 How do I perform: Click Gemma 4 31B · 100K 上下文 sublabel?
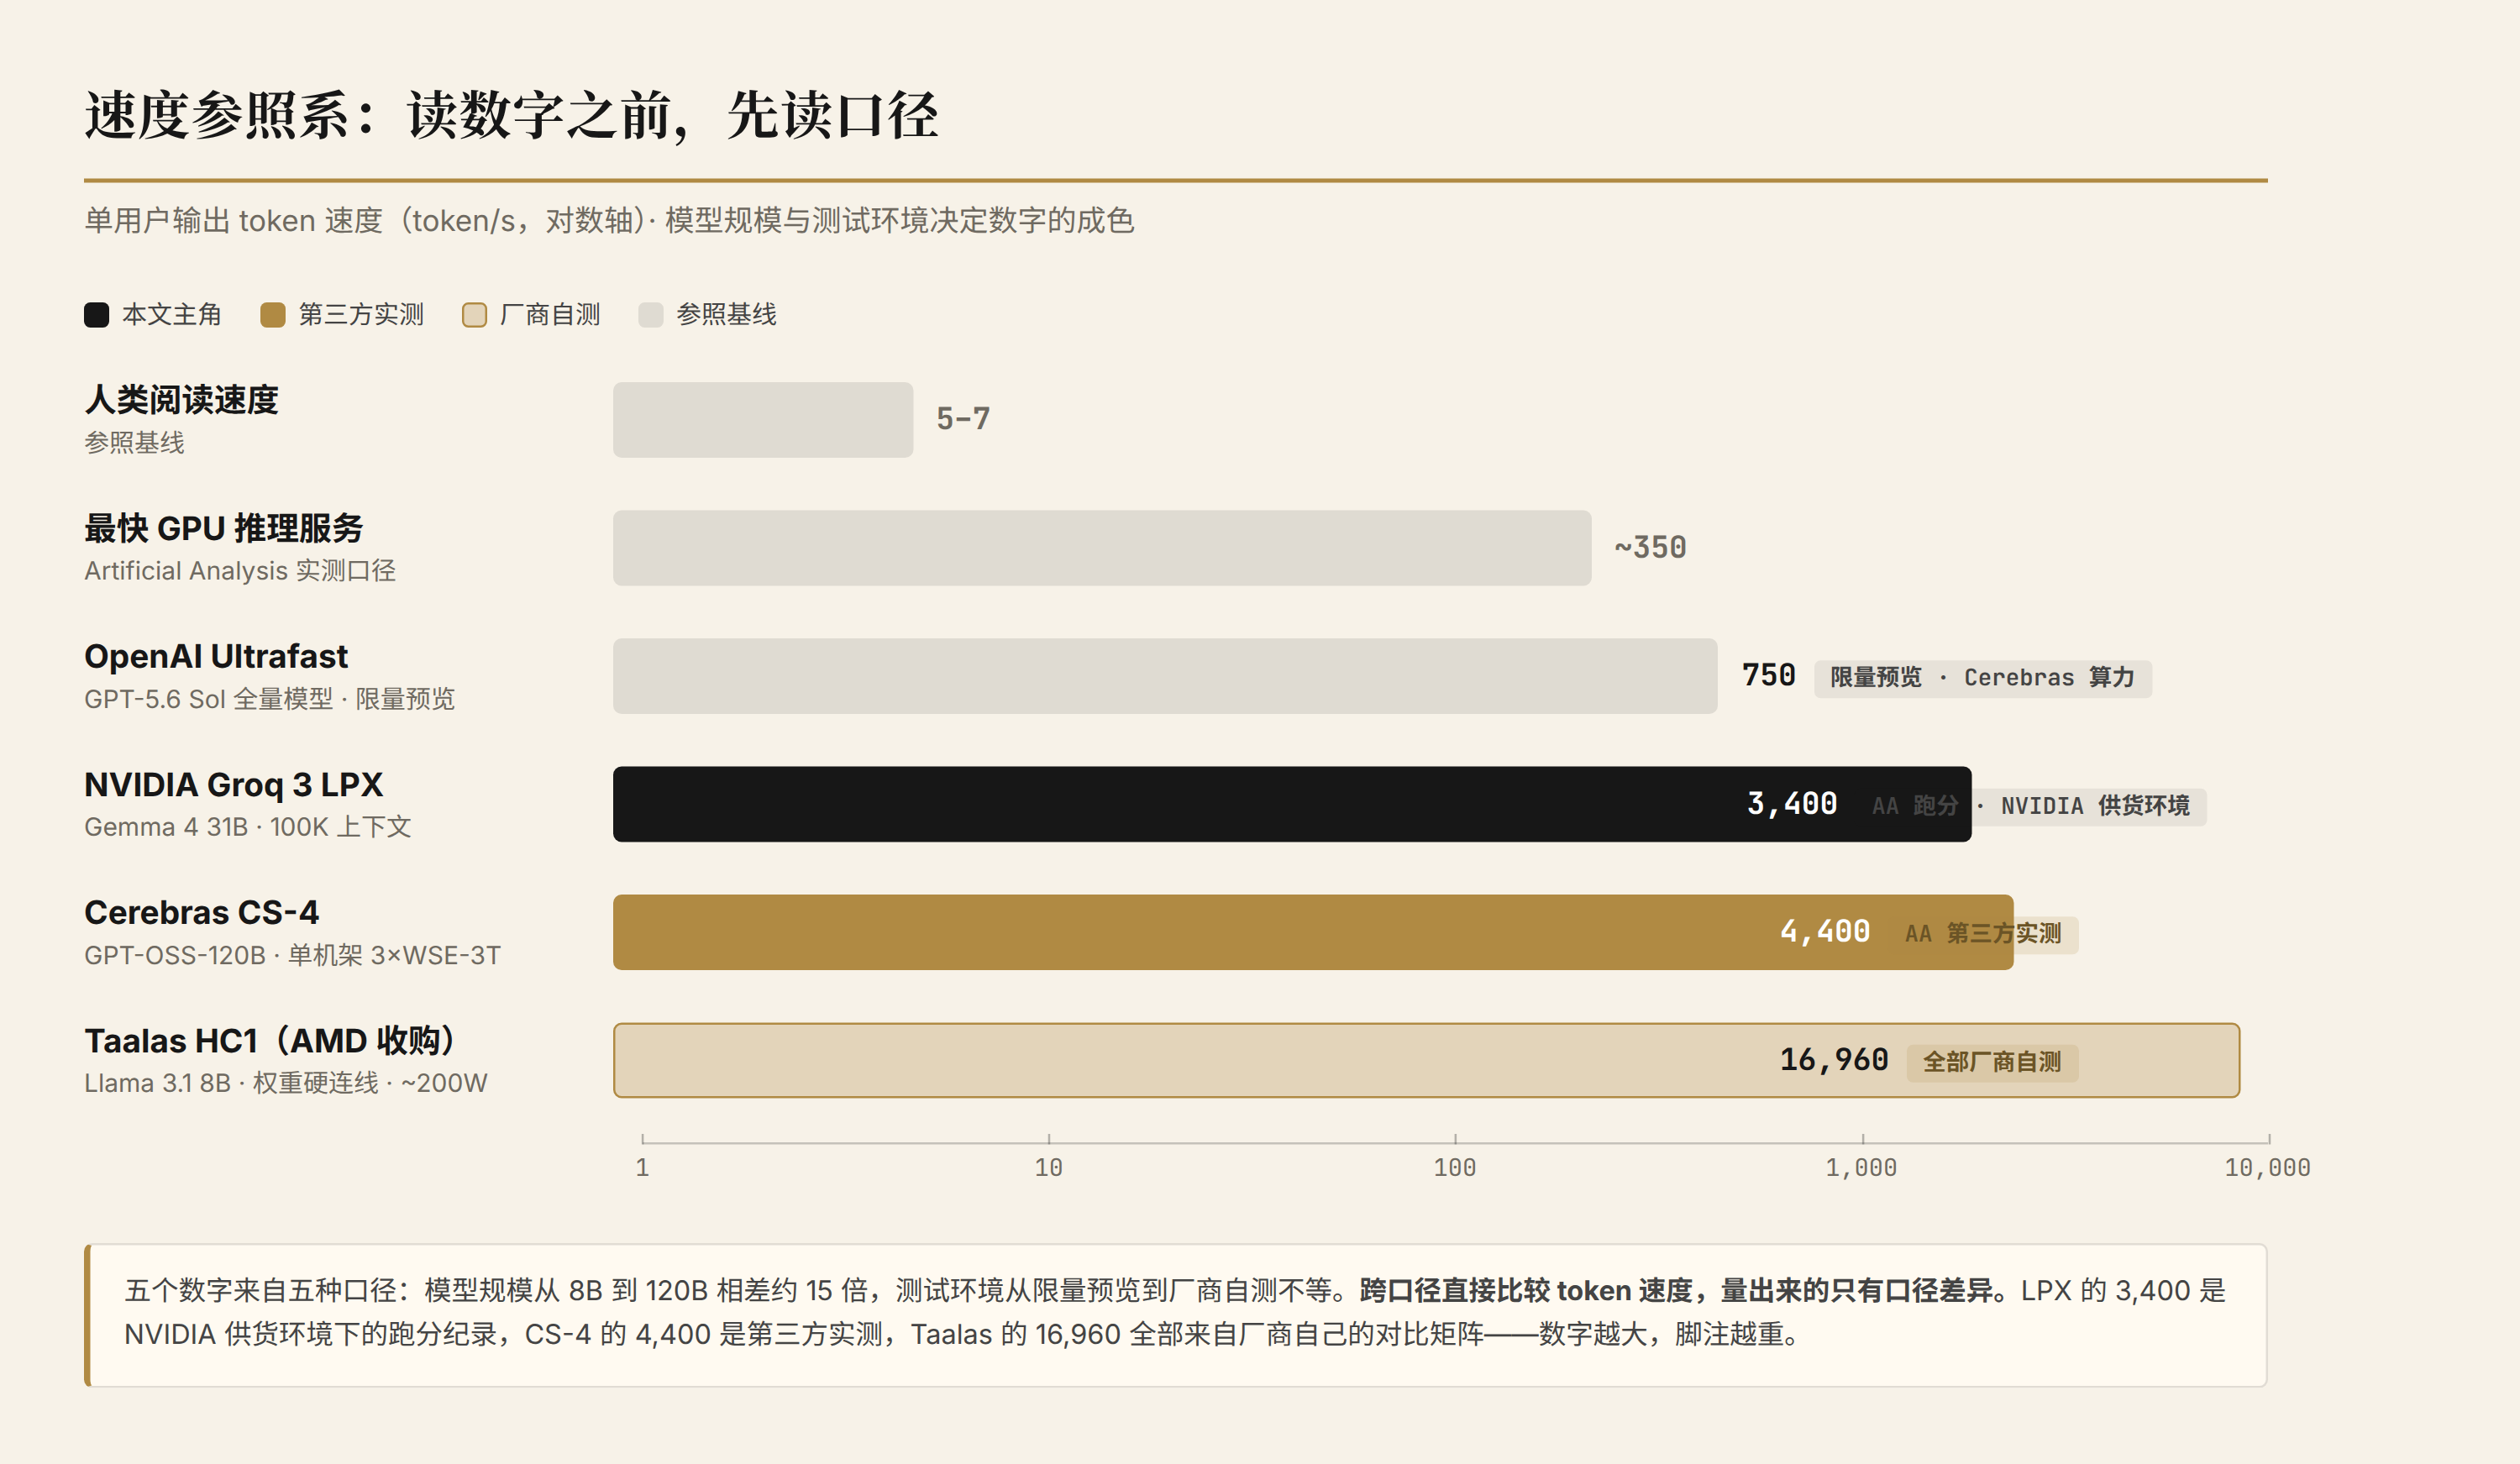pyautogui.click(x=248, y=827)
